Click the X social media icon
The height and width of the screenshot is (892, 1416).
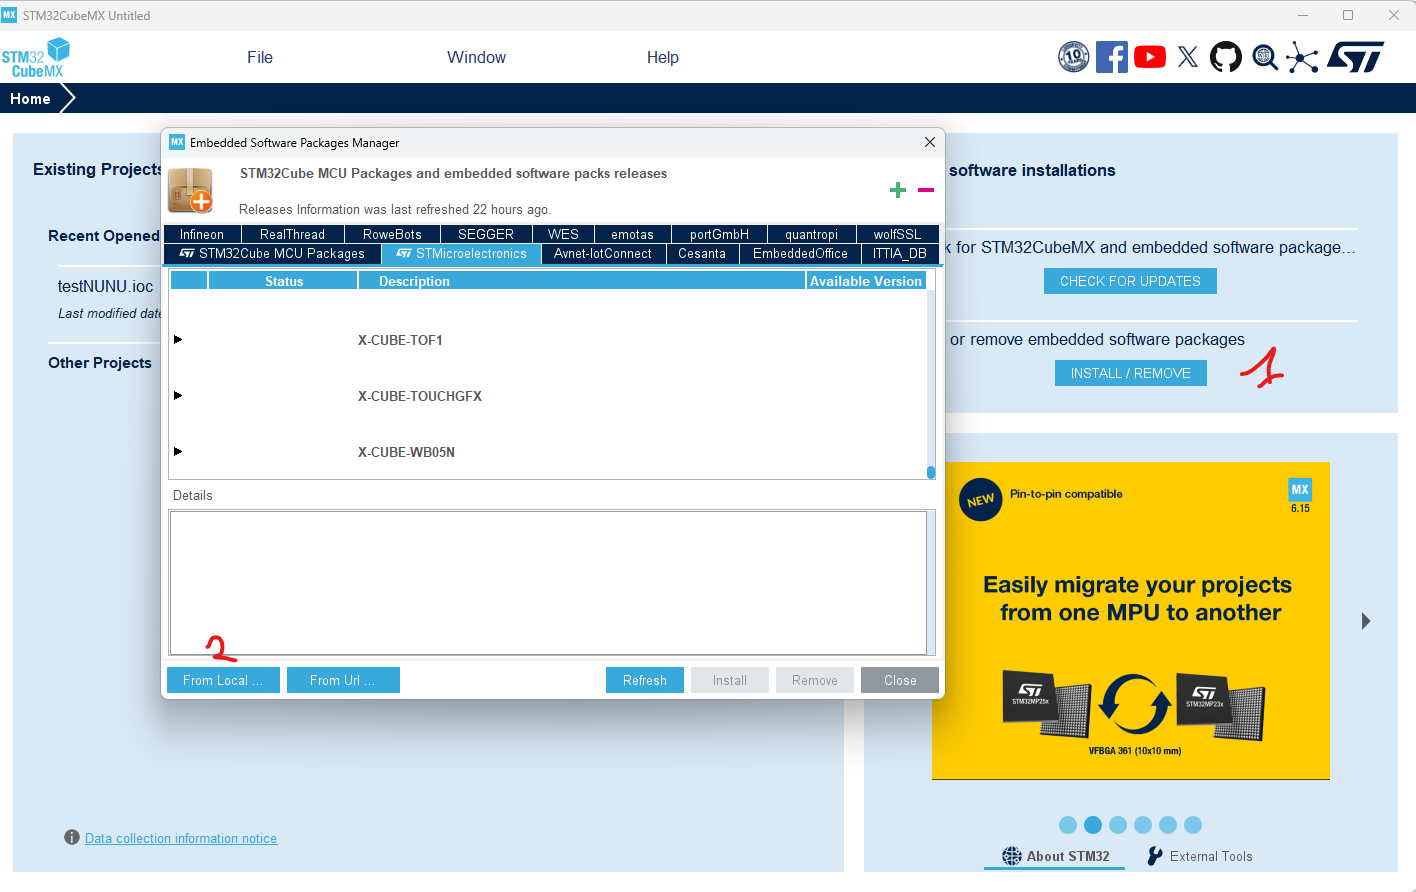click(1187, 57)
